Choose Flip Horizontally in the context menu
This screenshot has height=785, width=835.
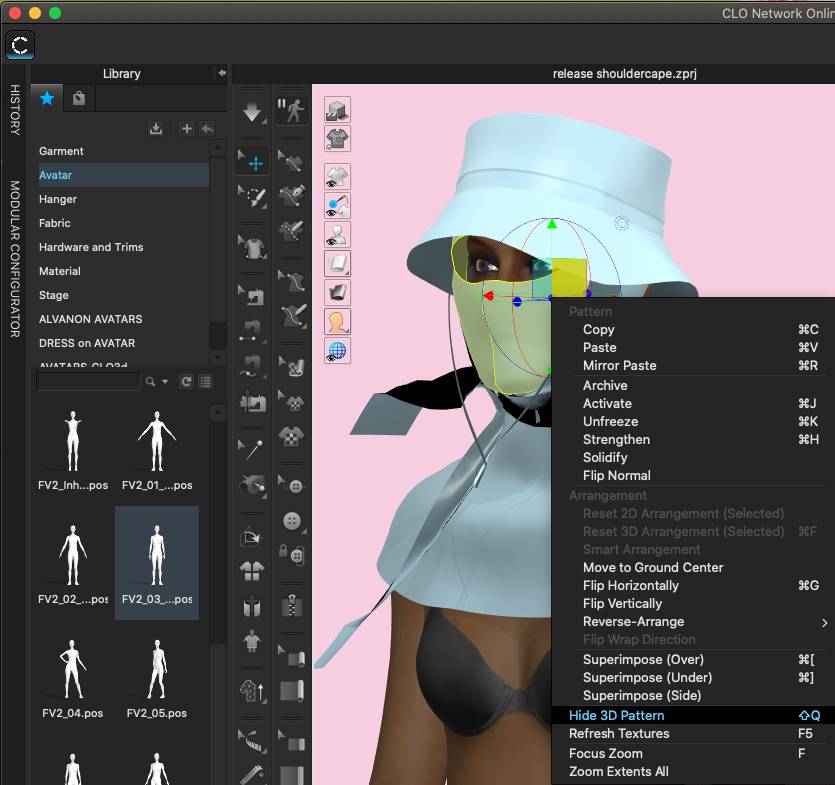click(694, 585)
